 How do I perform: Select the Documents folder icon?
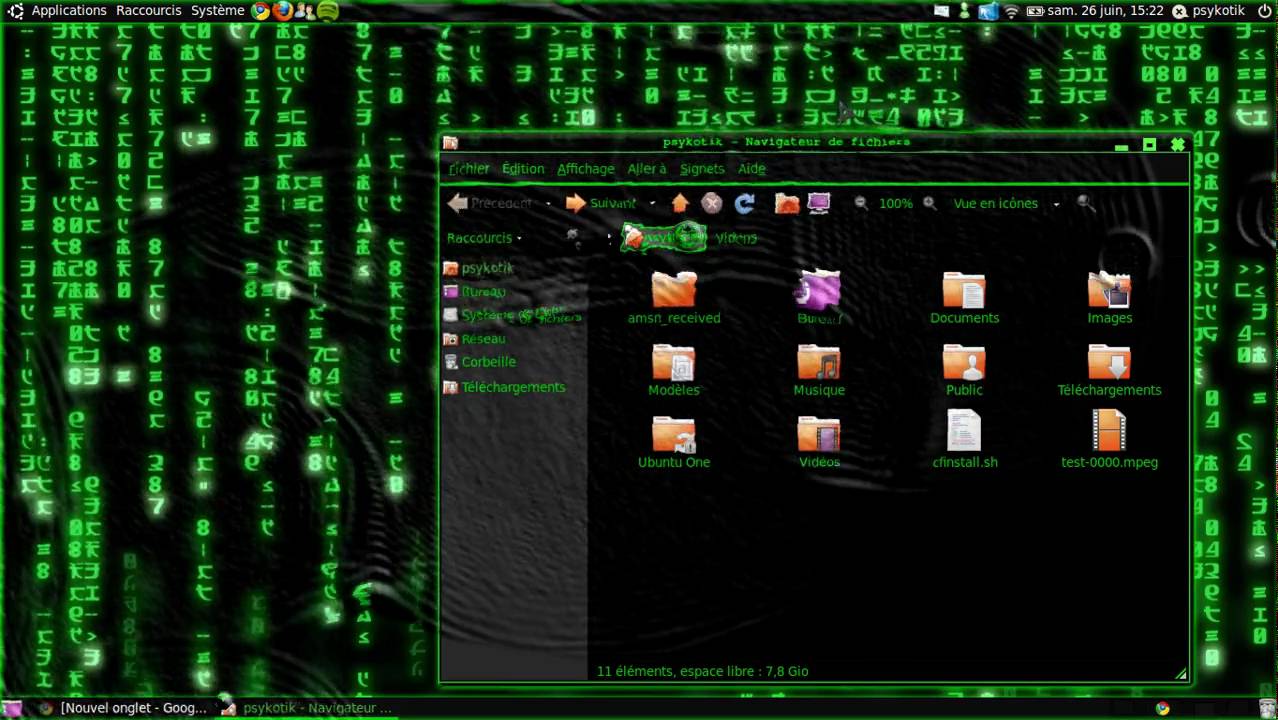pos(964,290)
